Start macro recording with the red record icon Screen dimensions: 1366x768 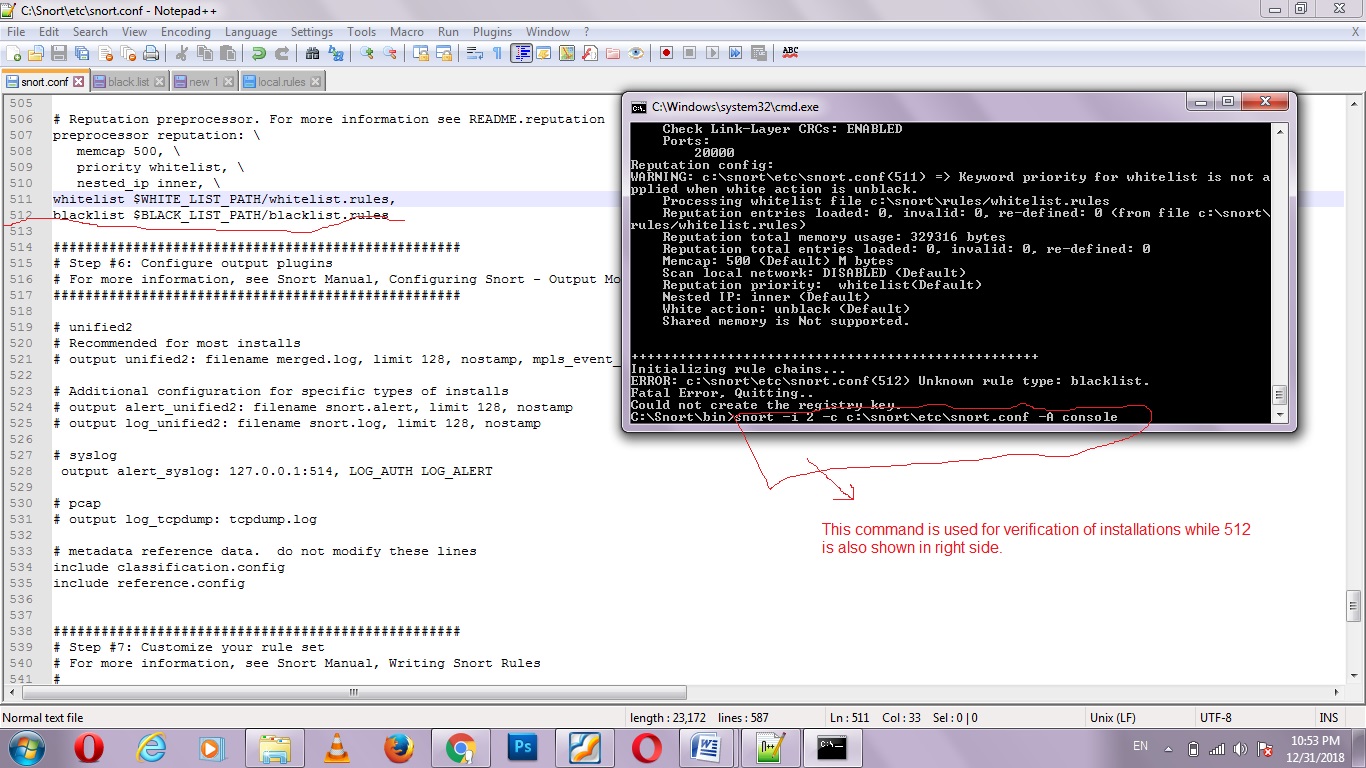point(666,53)
